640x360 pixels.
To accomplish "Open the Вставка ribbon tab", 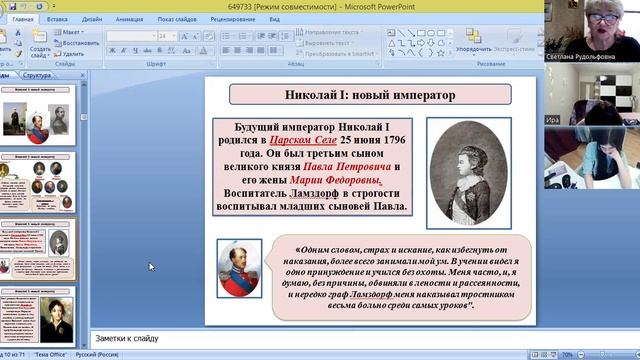I will coord(57,19).
